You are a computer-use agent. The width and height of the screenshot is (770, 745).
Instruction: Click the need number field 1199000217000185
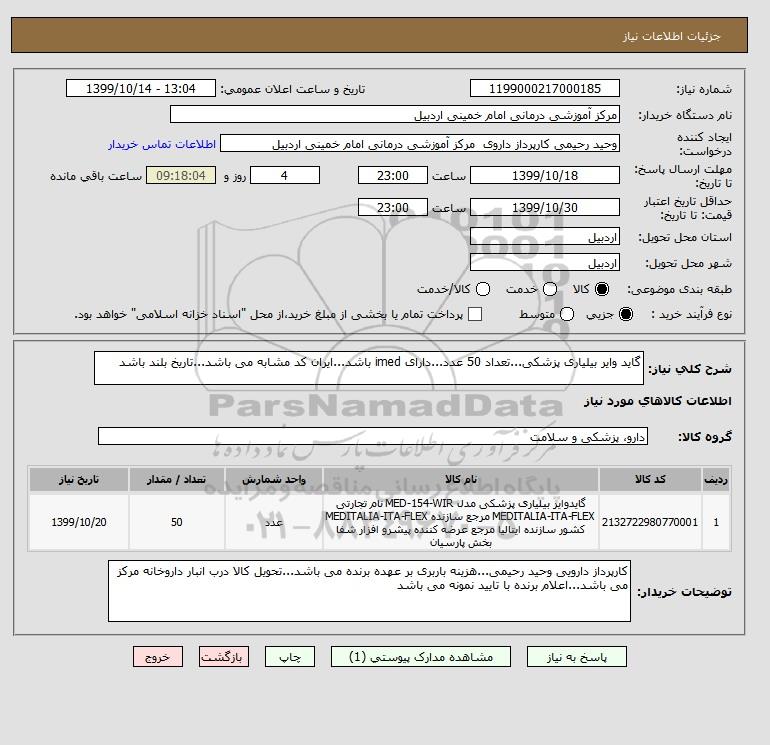(x=545, y=88)
